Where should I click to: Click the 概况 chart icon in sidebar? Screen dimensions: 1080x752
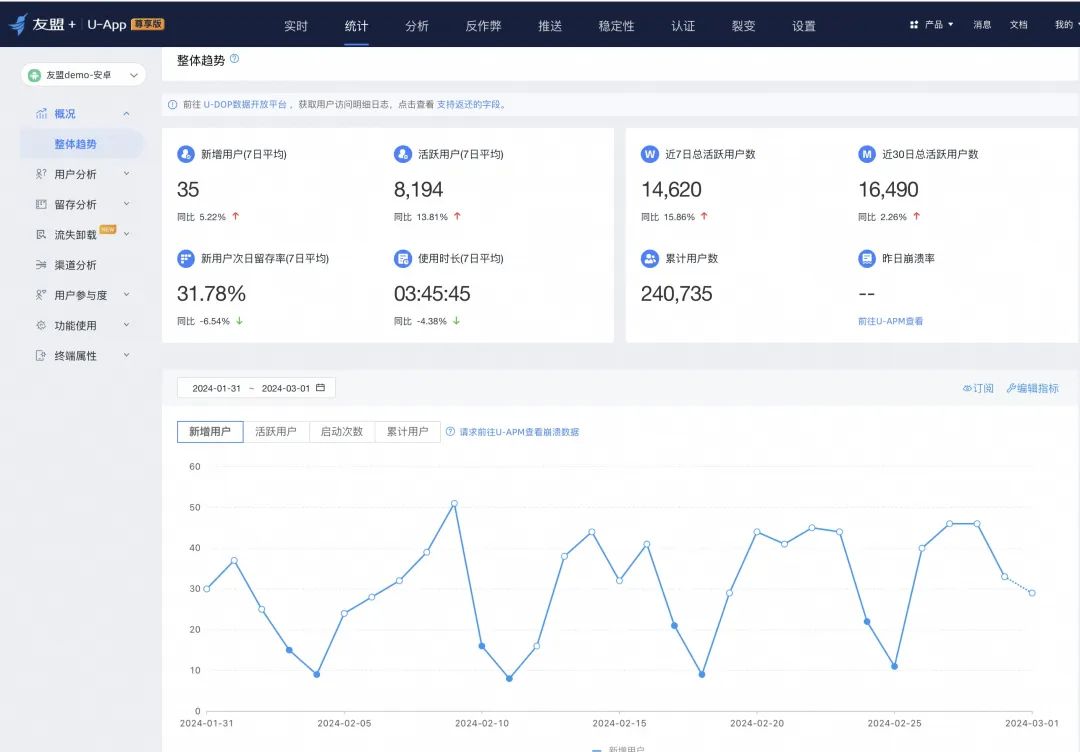coord(41,114)
